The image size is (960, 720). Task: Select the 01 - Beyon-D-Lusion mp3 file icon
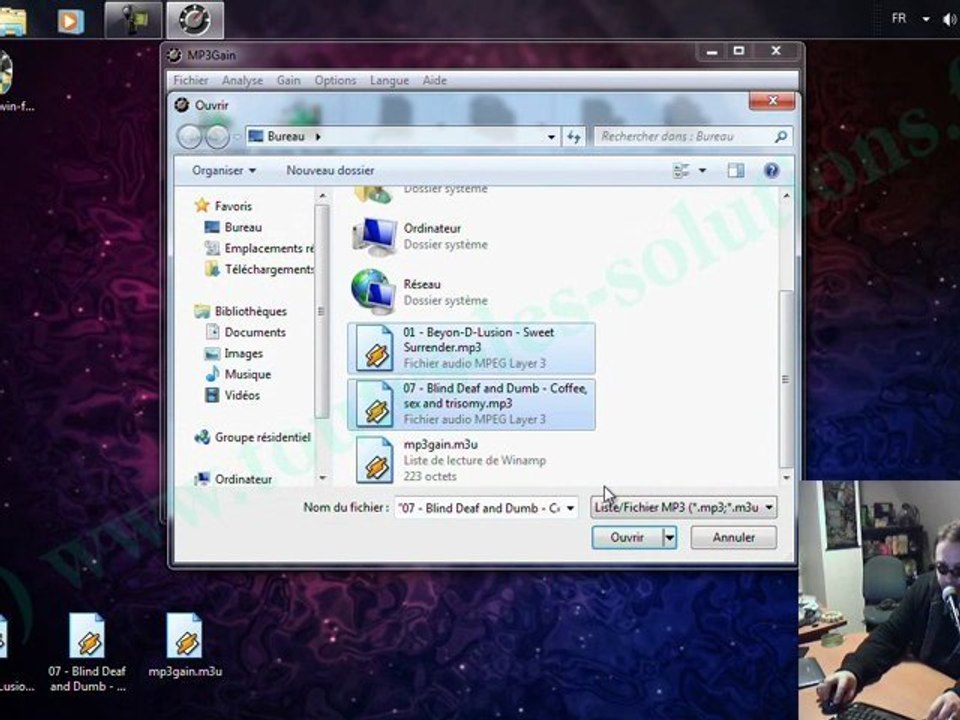[x=374, y=348]
